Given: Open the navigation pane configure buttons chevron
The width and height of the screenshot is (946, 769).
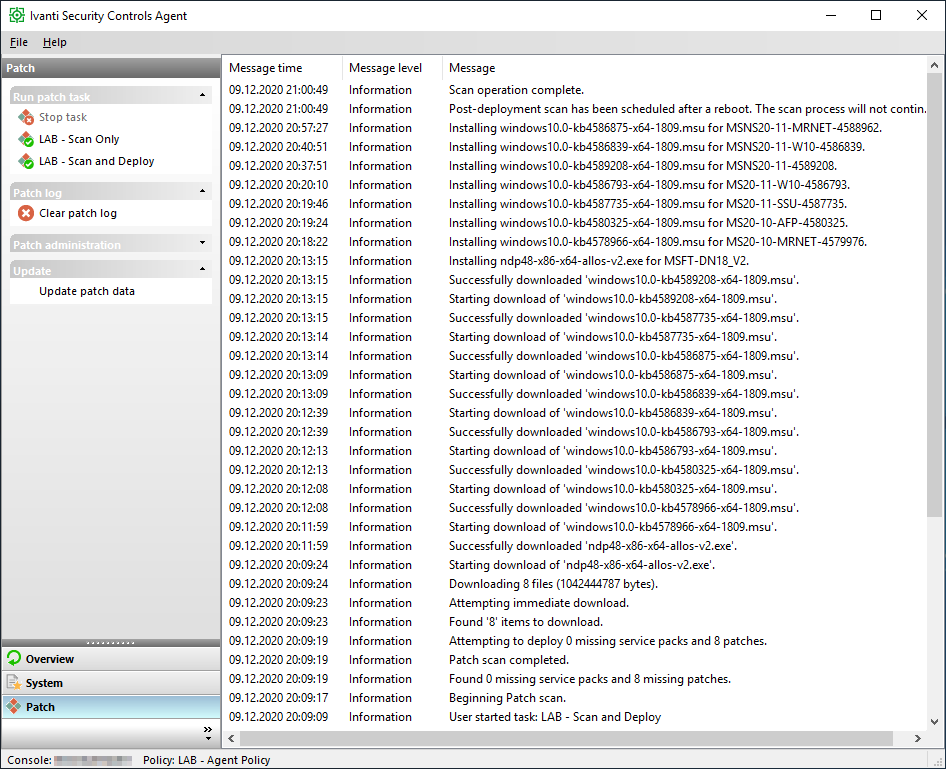Looking at the screenshot, I should click(208, 733).
